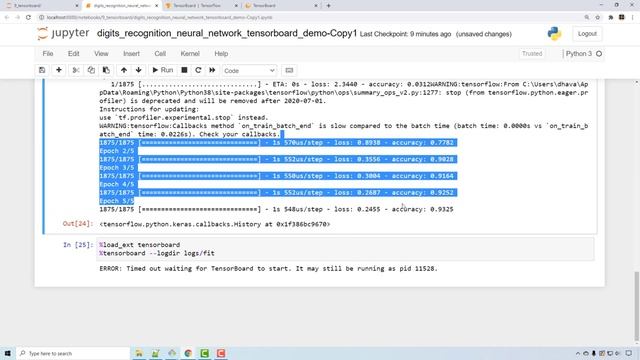
Task: Click the 'Epoch 2/5' output line
Action: click(x=117, y=151)
